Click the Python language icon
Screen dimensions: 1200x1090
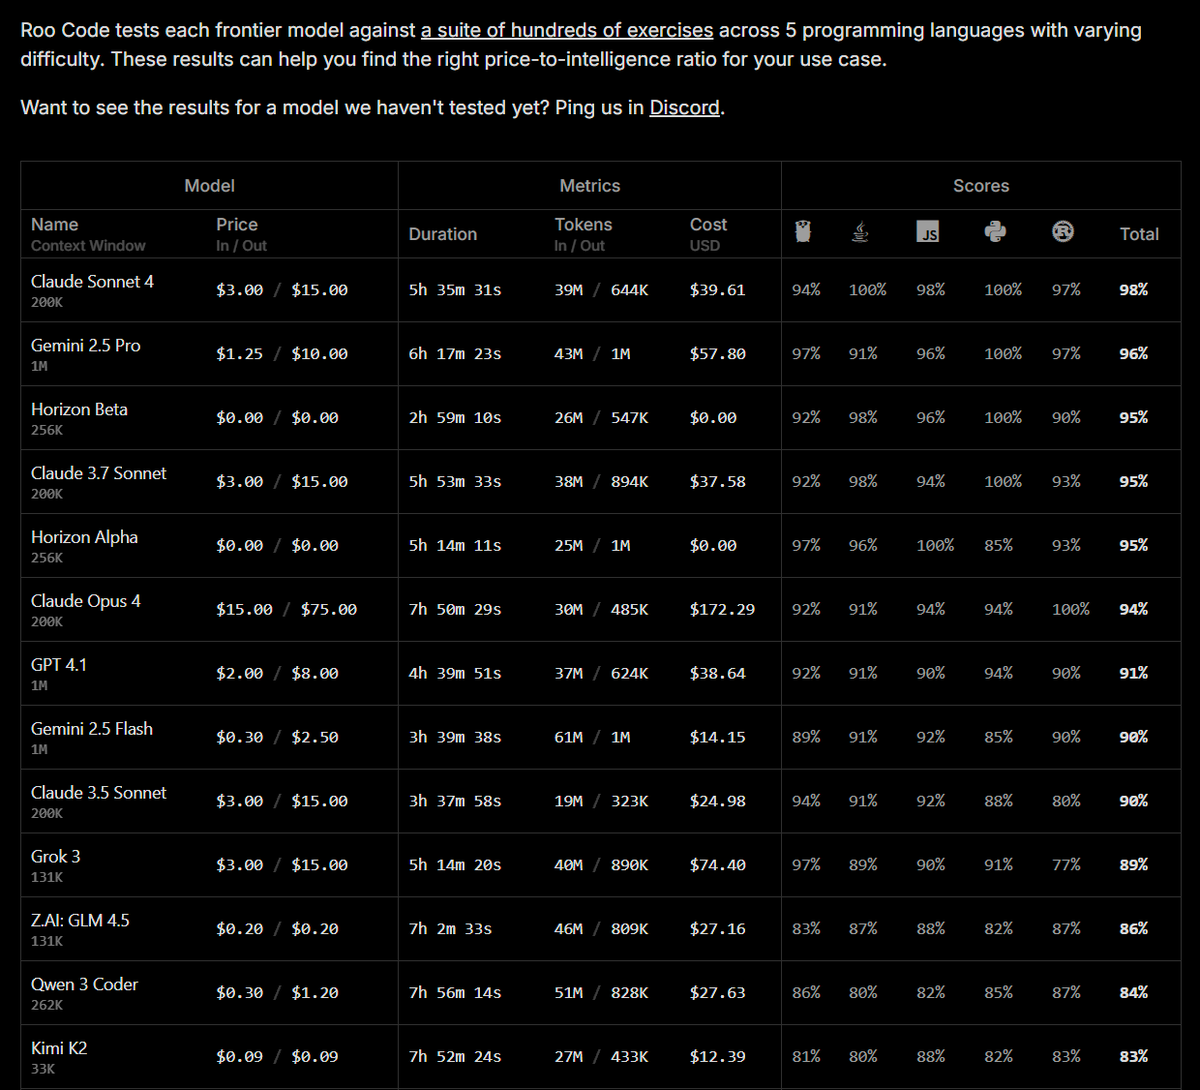coord(995,233)
